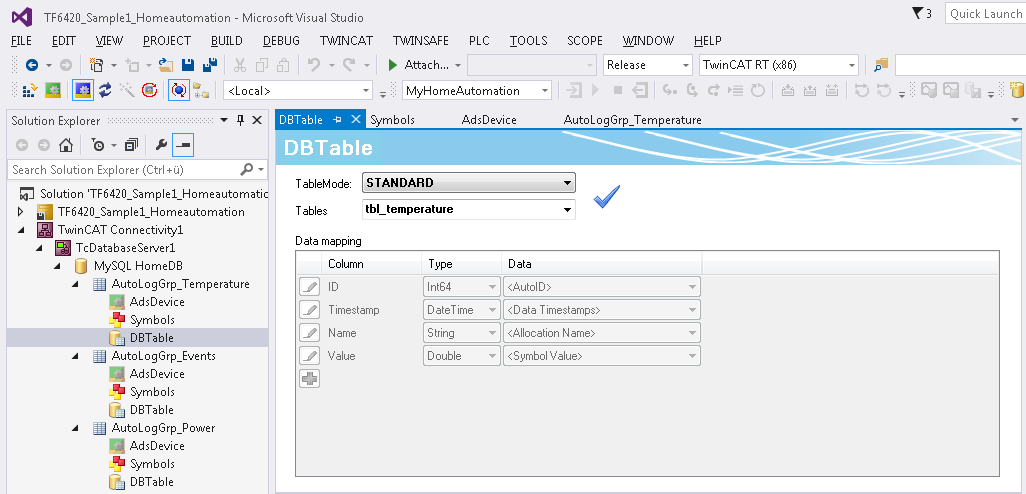The image size is (1026, 494).
Task: Open the Int64 type dropdown for ID
Action: coord(462,287)
